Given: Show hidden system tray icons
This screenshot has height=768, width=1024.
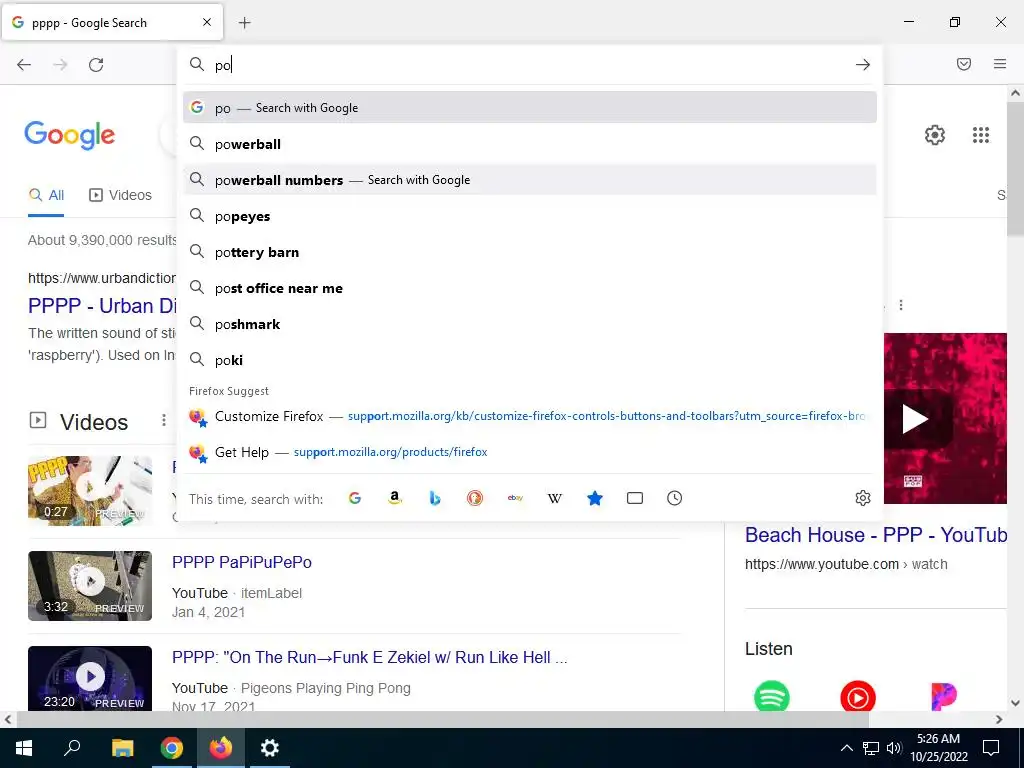Looking at the screenshot, I should coord(846,748).
